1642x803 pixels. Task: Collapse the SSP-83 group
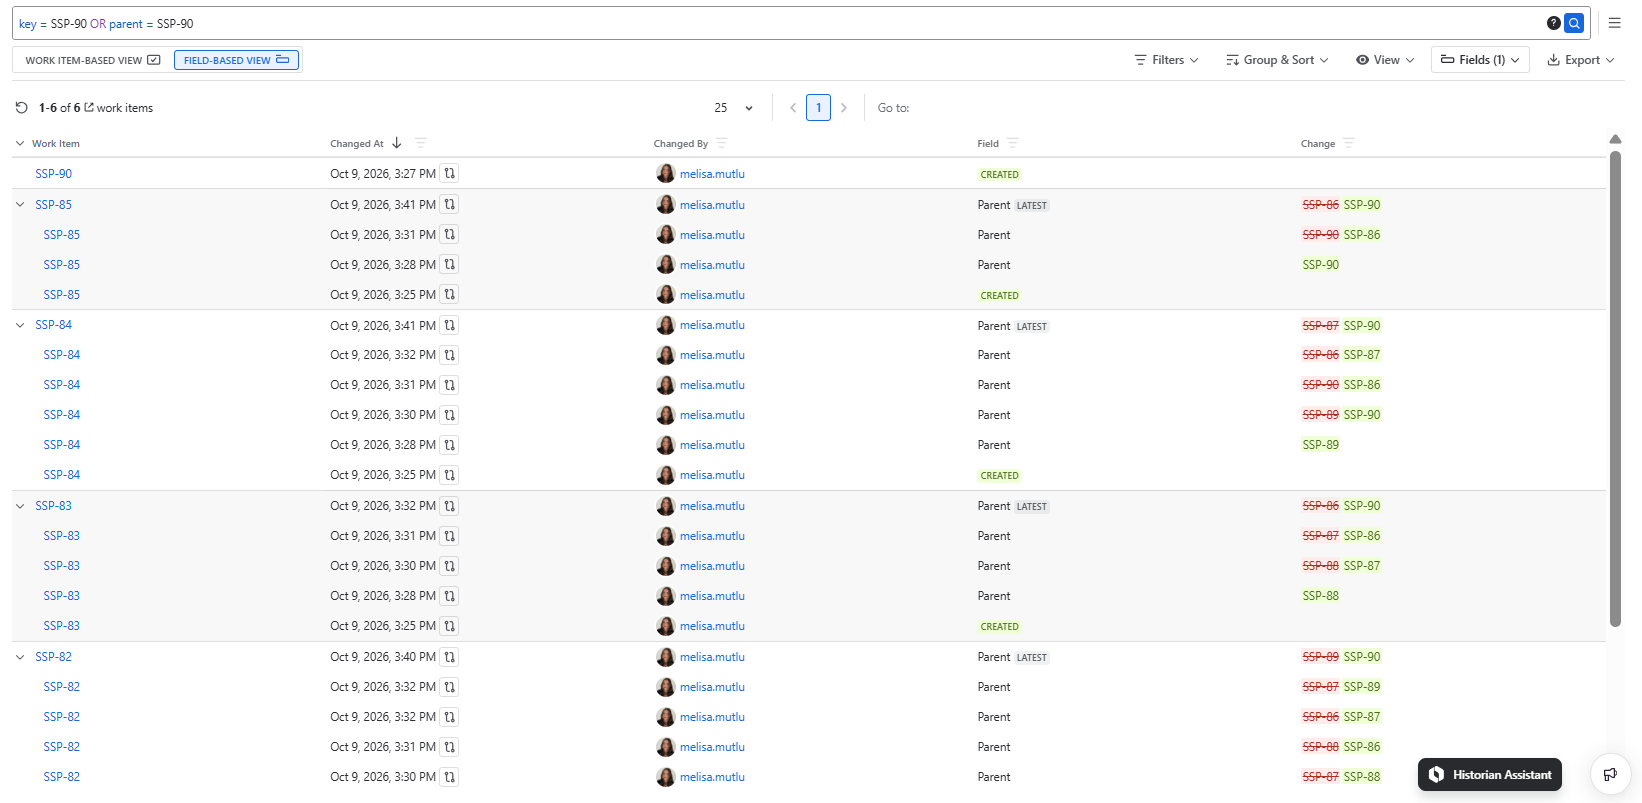[20, 506]
